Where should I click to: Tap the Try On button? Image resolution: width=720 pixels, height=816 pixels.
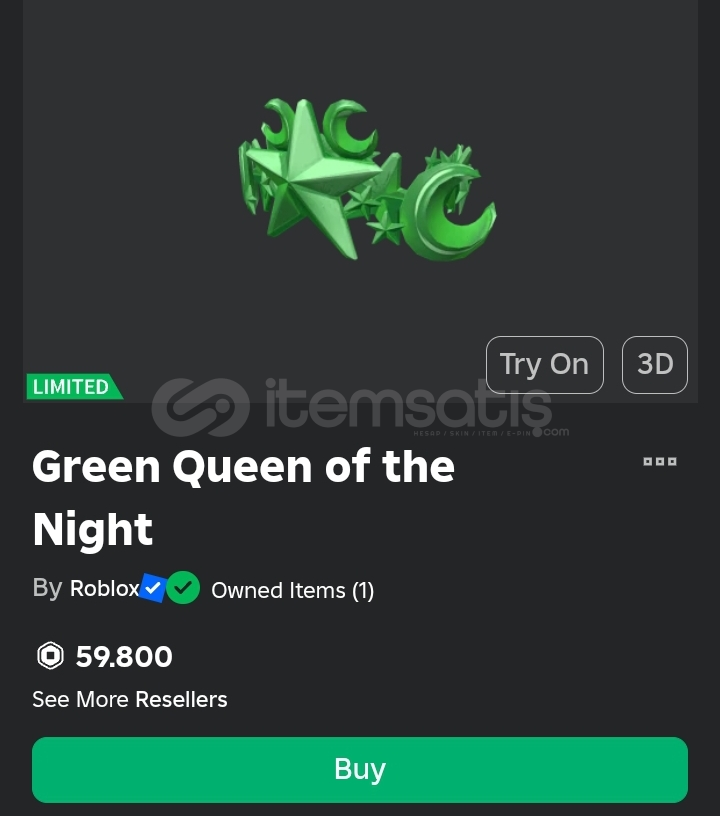pos(545,365)
